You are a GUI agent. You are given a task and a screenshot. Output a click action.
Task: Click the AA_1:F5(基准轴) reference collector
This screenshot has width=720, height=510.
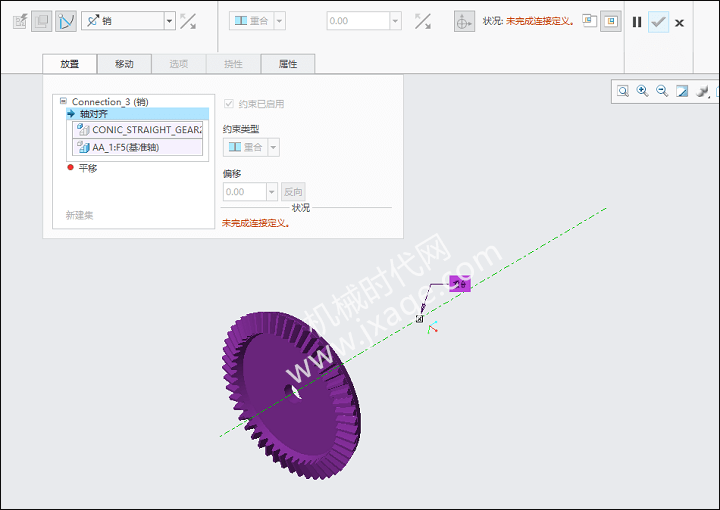137,147
